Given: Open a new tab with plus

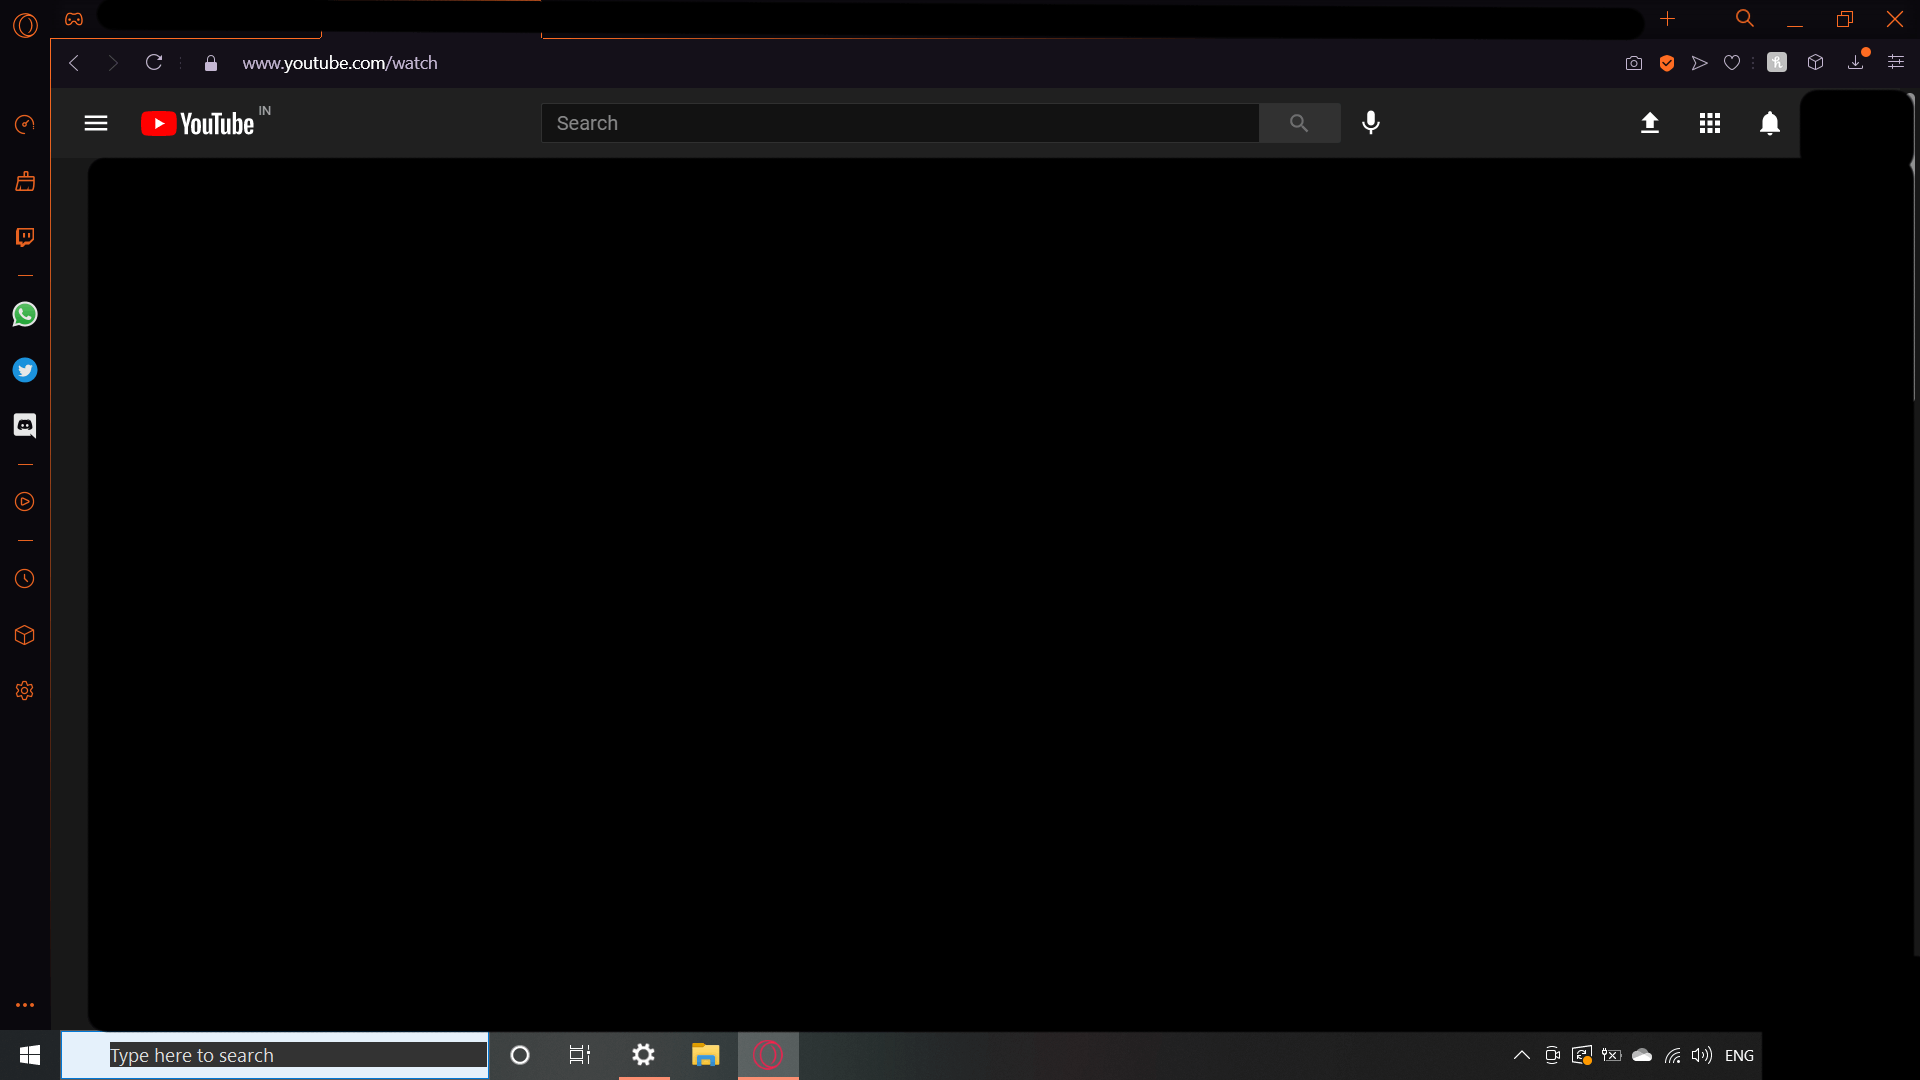Looking at the screenshot, I should click(x=1667, y=18).
